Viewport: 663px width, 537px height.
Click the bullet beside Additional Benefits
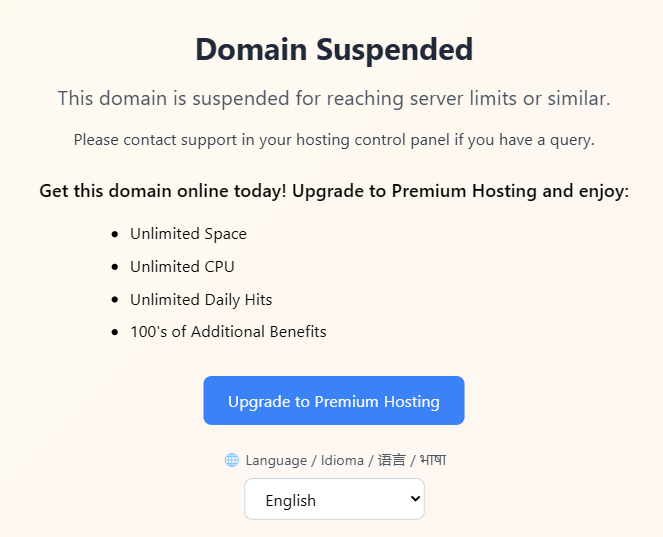coord(115,332)
